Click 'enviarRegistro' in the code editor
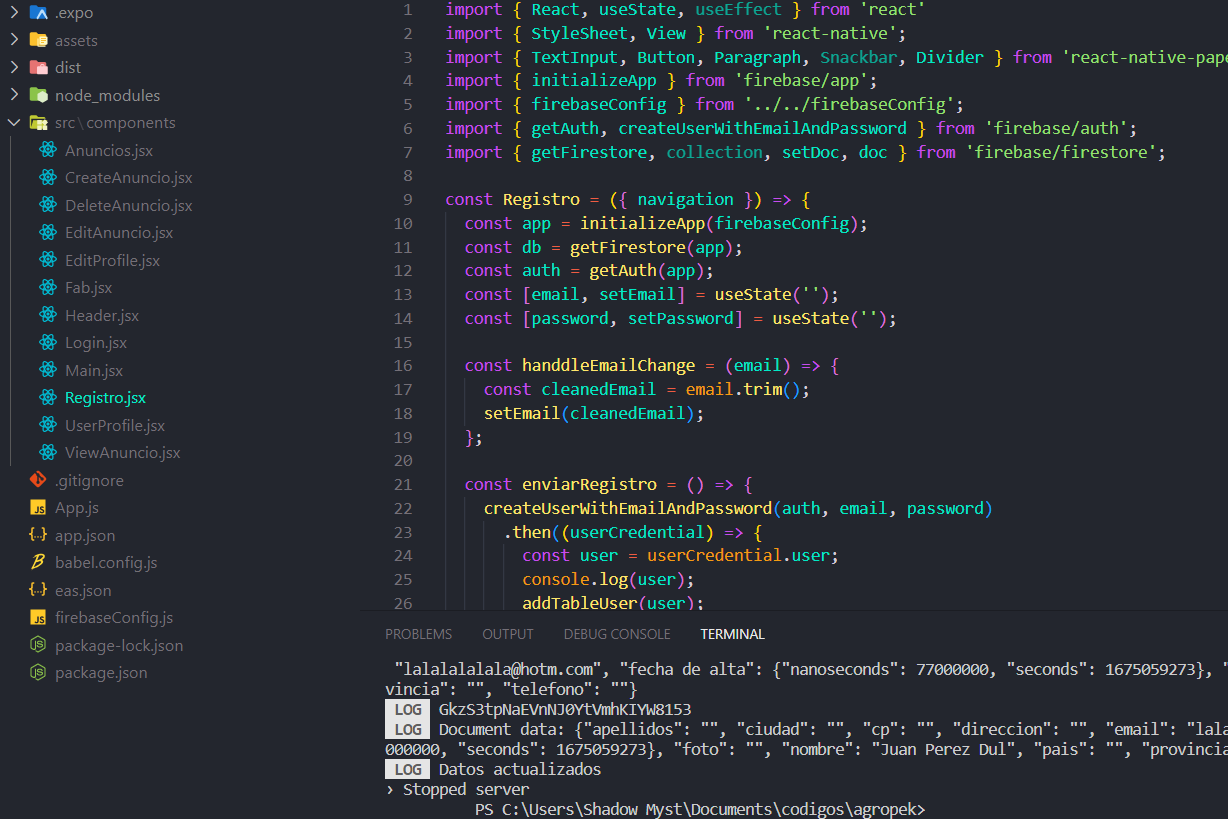 coord(589,484)
